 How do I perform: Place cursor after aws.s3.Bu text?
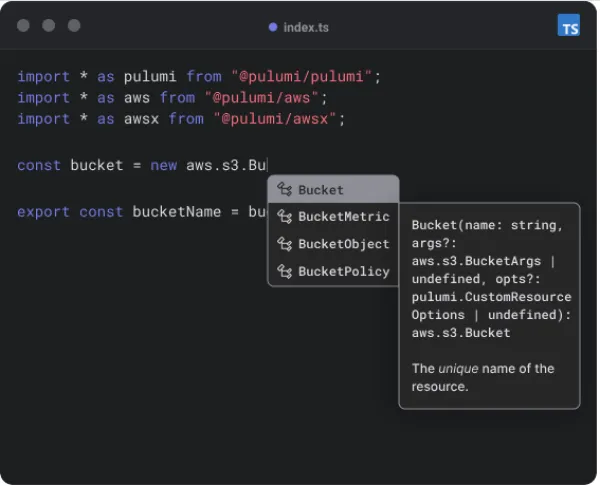[x=267, y=165]
